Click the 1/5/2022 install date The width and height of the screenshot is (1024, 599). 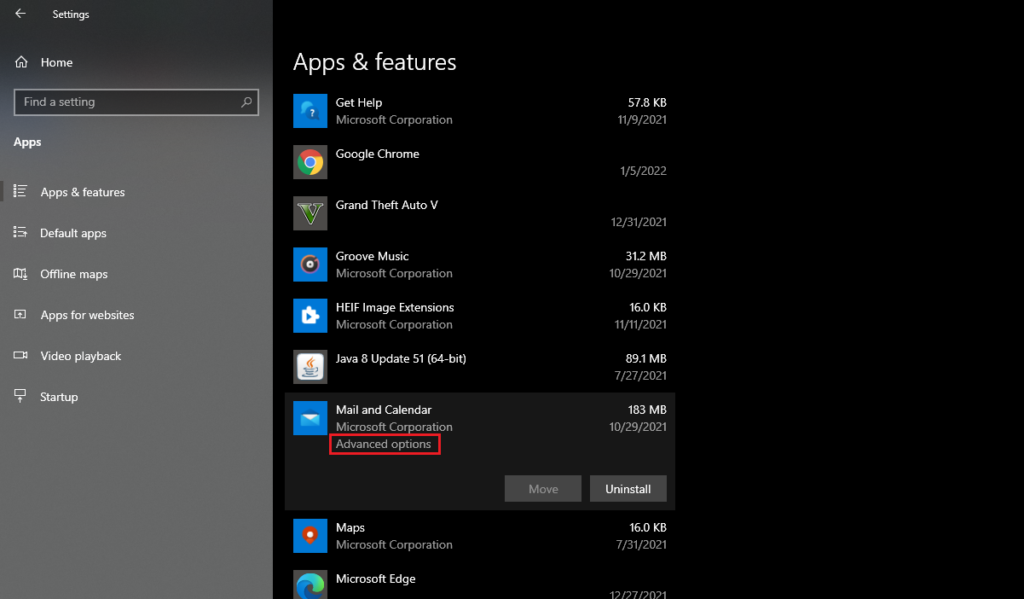pos(643,170)
